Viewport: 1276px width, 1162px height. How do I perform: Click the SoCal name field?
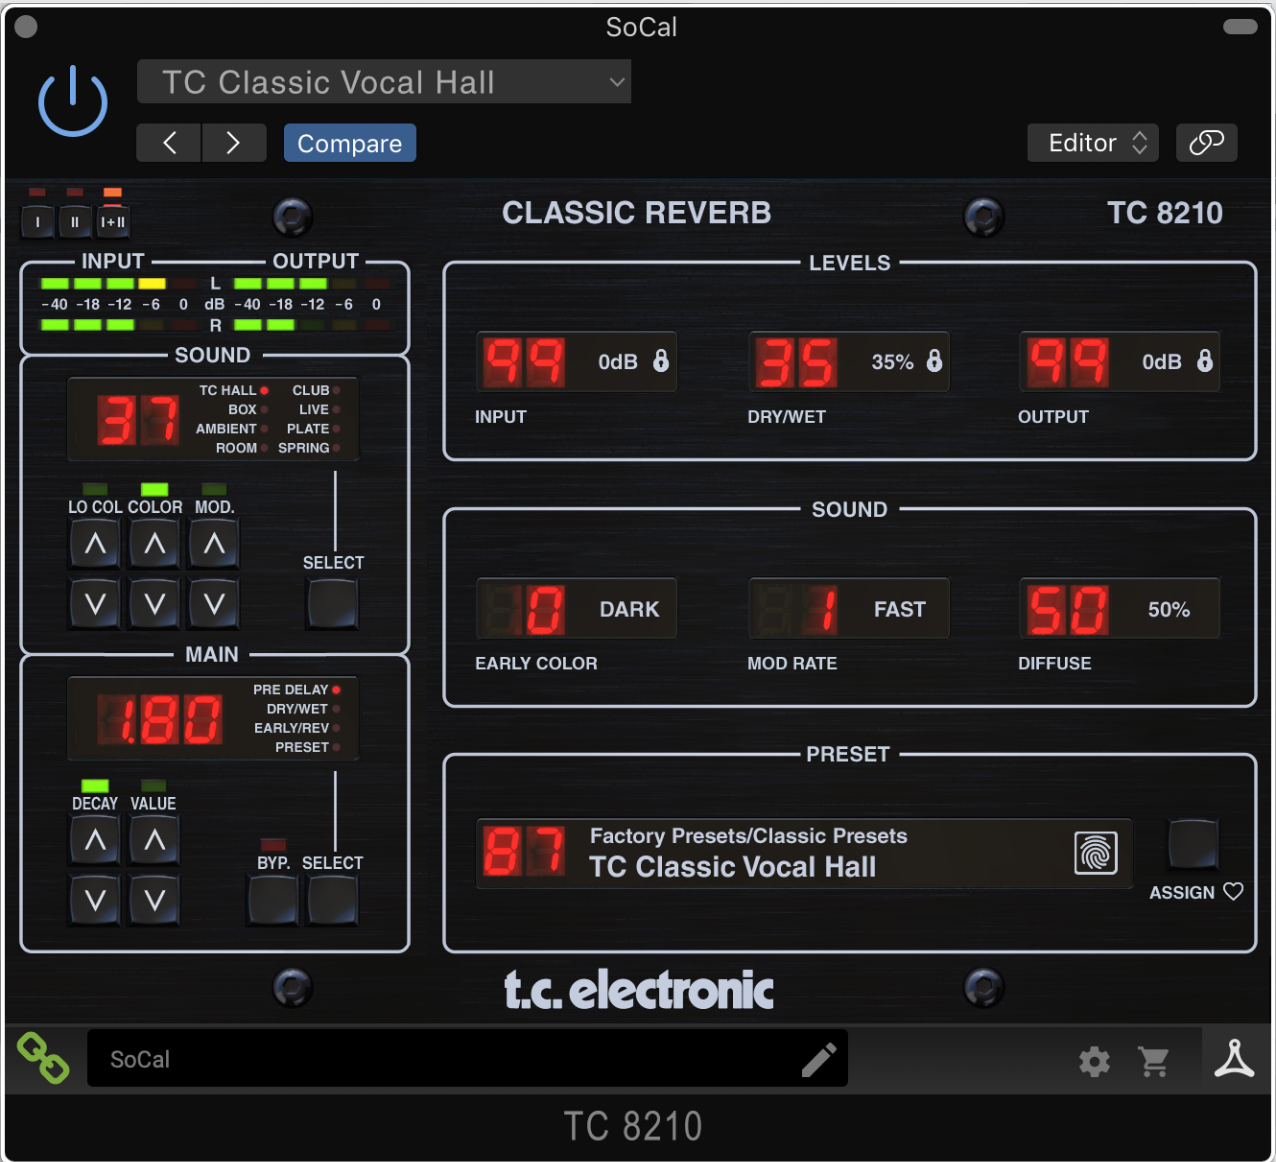[467, 1058]
